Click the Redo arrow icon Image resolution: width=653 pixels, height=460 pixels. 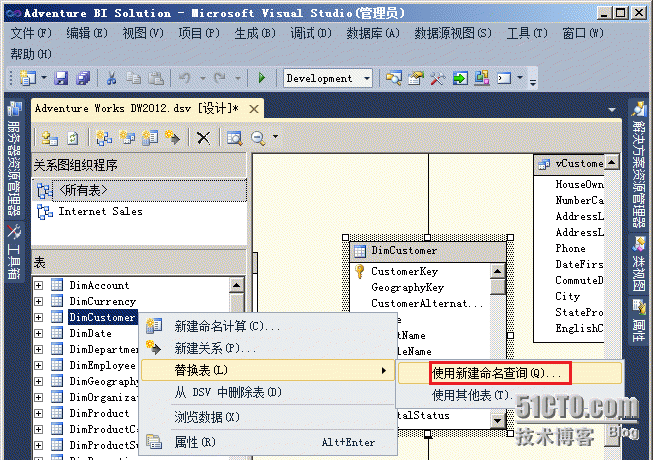click(220, 78)
